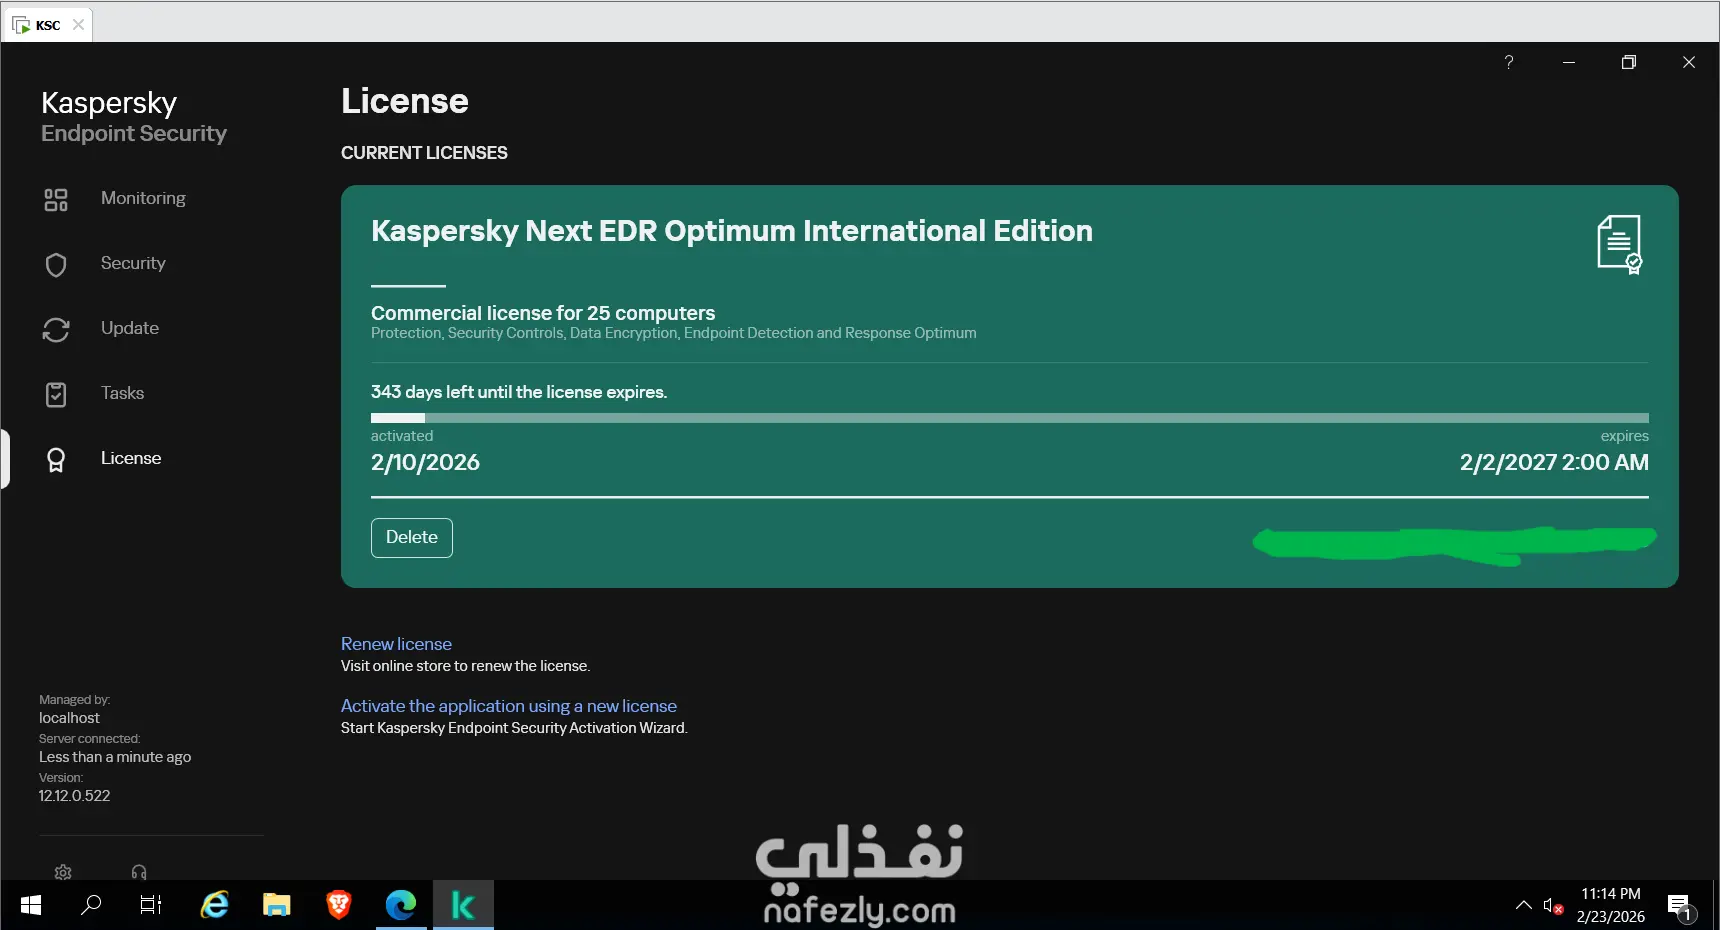Delete the current license
This screenshot has height=930, width=1720.
(x=412, y=538)
